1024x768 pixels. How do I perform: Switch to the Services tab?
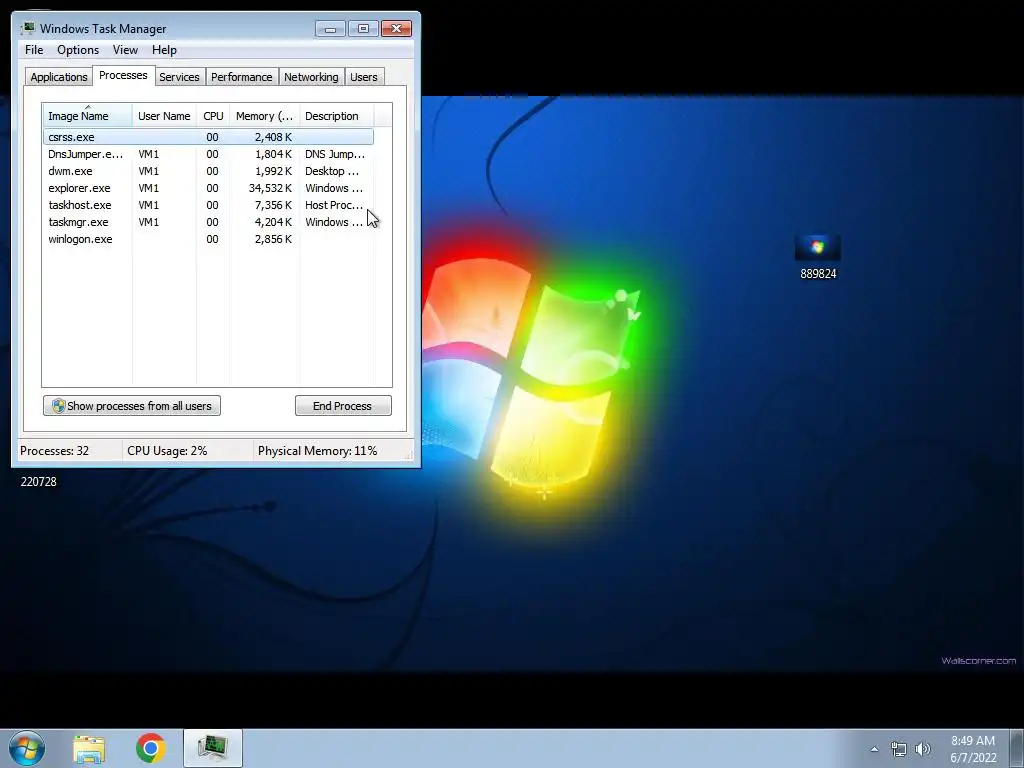180,77
